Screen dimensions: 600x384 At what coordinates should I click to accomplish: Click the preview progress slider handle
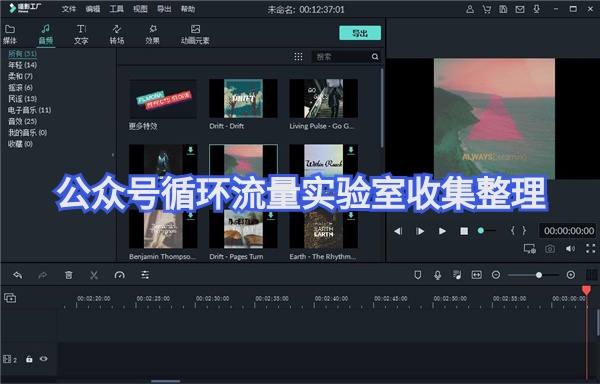tap(481, 231)
